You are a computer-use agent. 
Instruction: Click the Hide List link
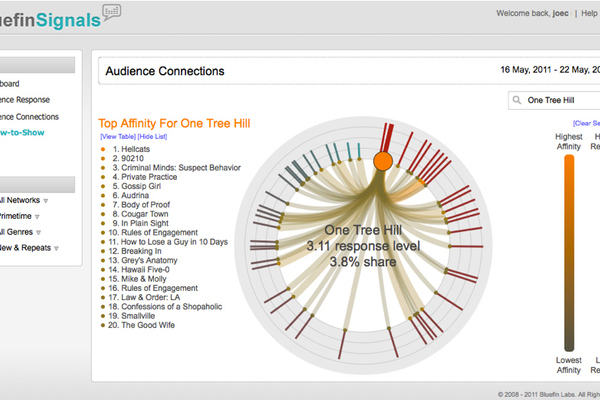[x=152, y=137]
